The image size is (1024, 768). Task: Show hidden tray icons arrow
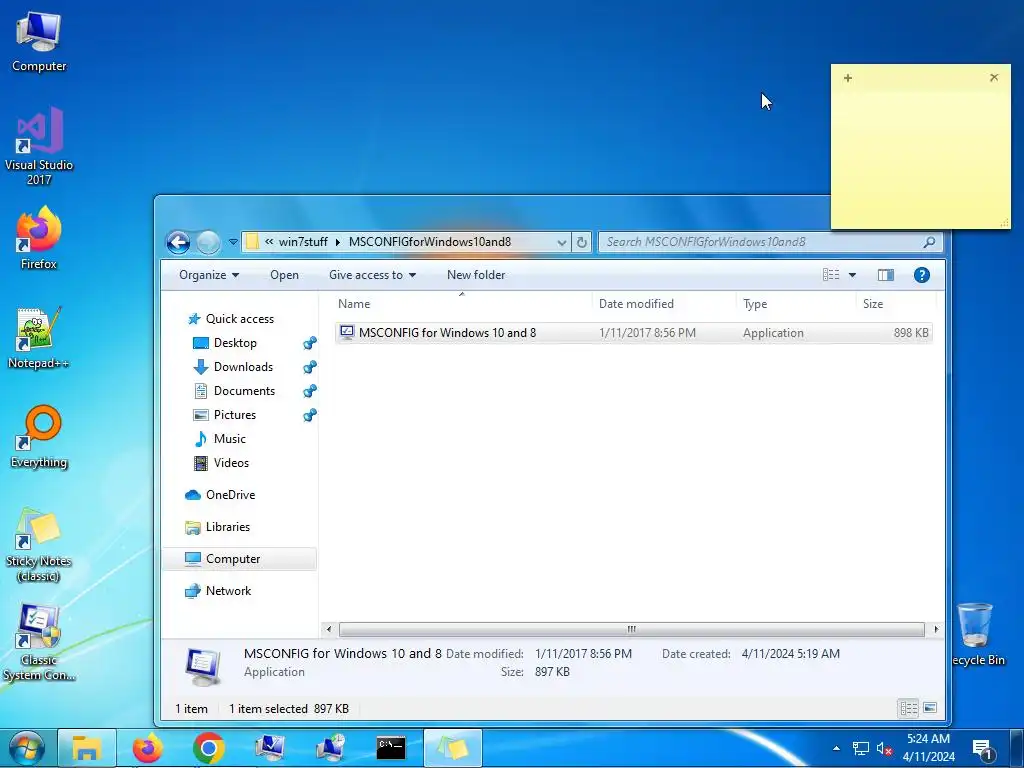[x=836, y=748]
